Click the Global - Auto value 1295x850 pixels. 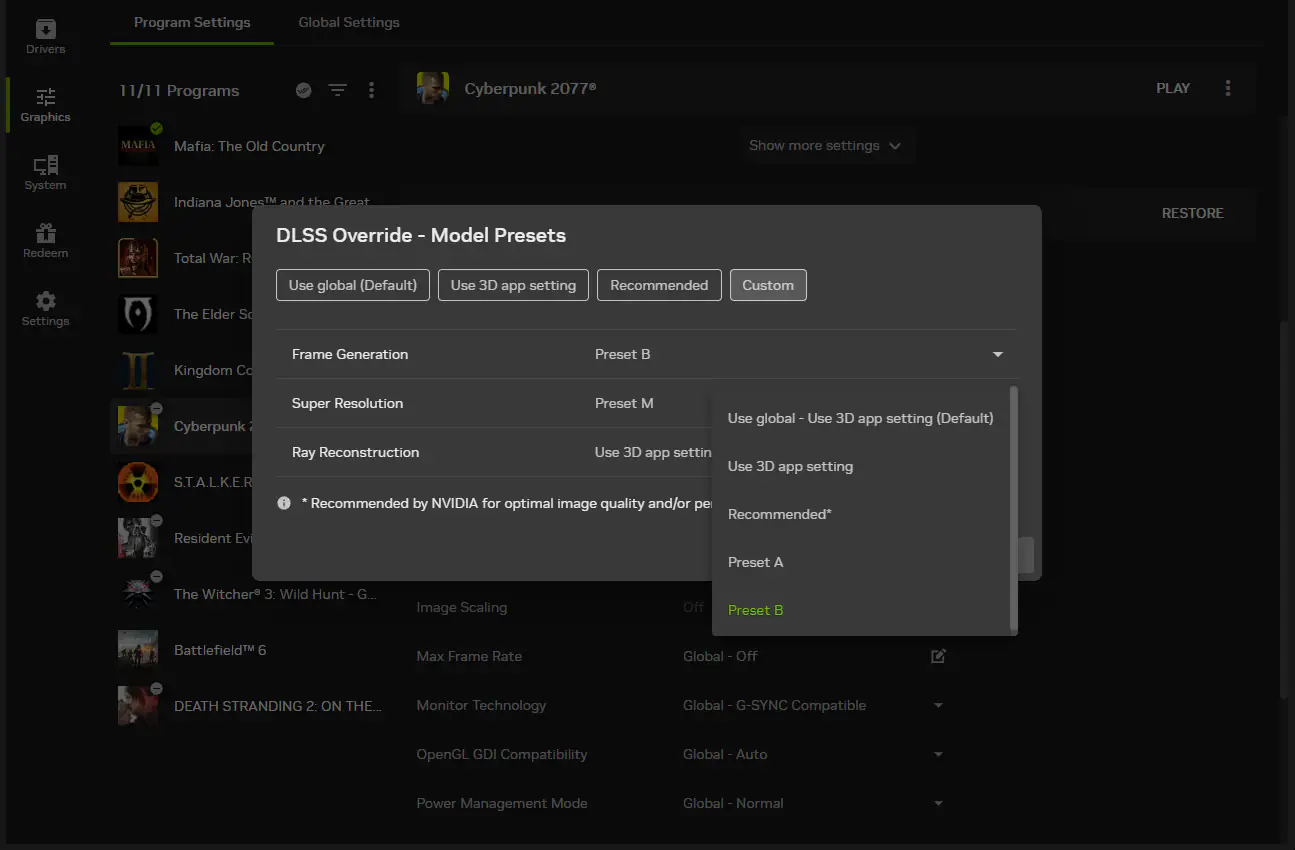(725, 754)
